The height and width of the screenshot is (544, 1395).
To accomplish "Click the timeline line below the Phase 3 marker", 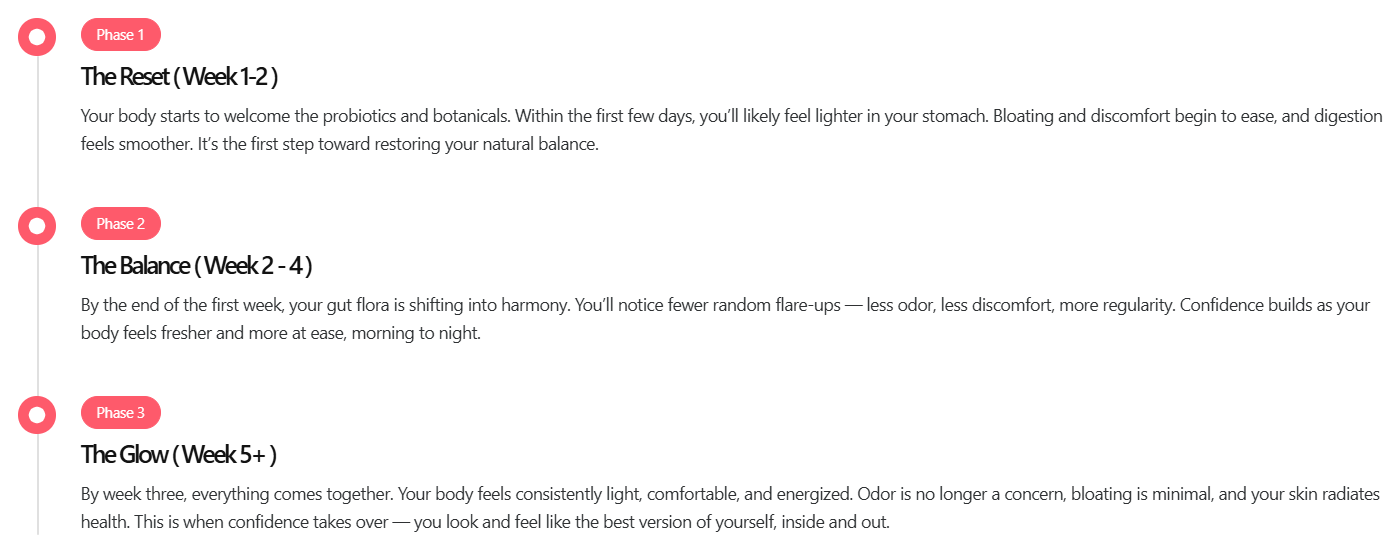I will pos(37,490).
